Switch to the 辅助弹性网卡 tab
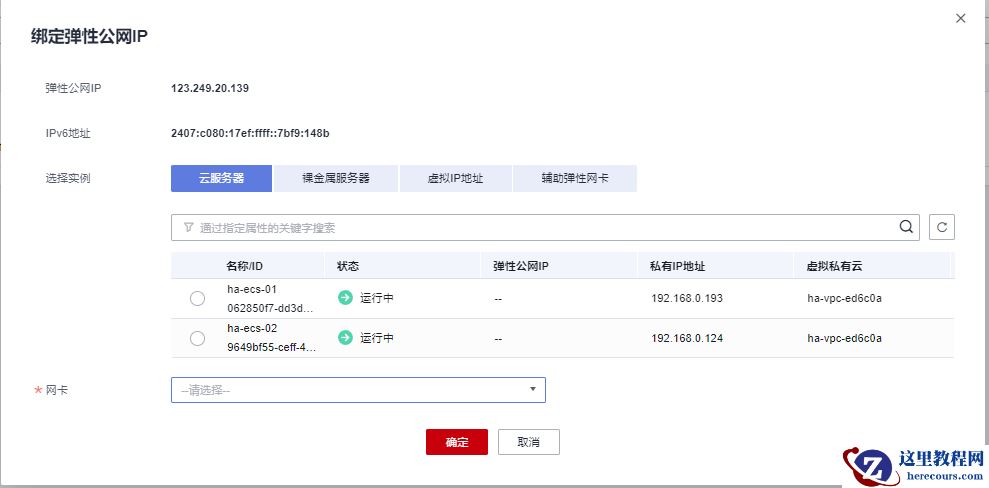989x488 pixels. click(575, 178)
